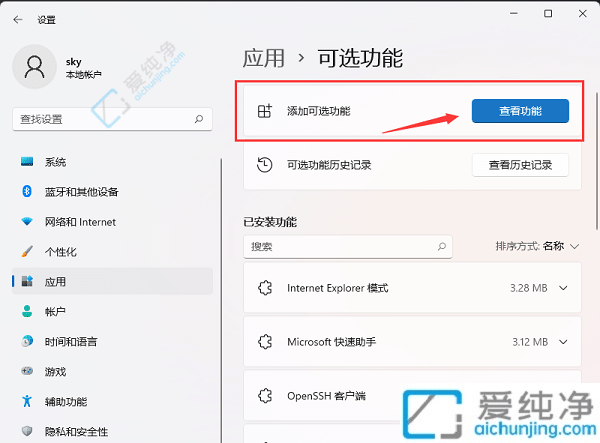The height and width of the screenshot is (443, 600).
Task: Click the network diamond icon
Action: point(27,222)
